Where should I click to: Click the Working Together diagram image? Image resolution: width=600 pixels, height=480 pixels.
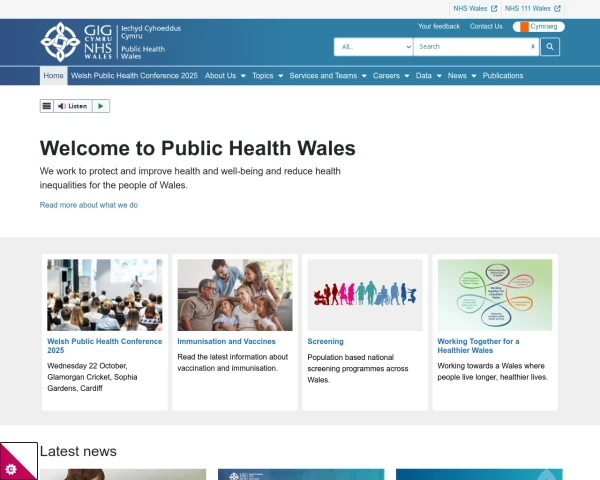[495, 295]
